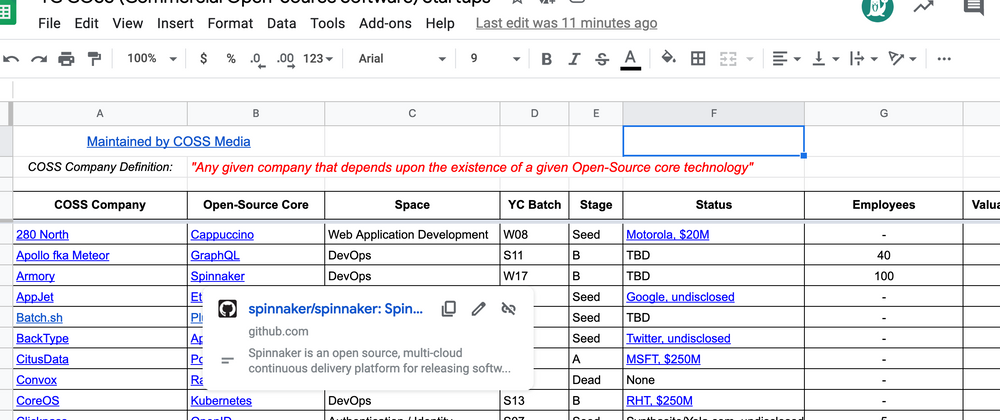Open 'MSFT, $250M' status link

pos(663,359)
